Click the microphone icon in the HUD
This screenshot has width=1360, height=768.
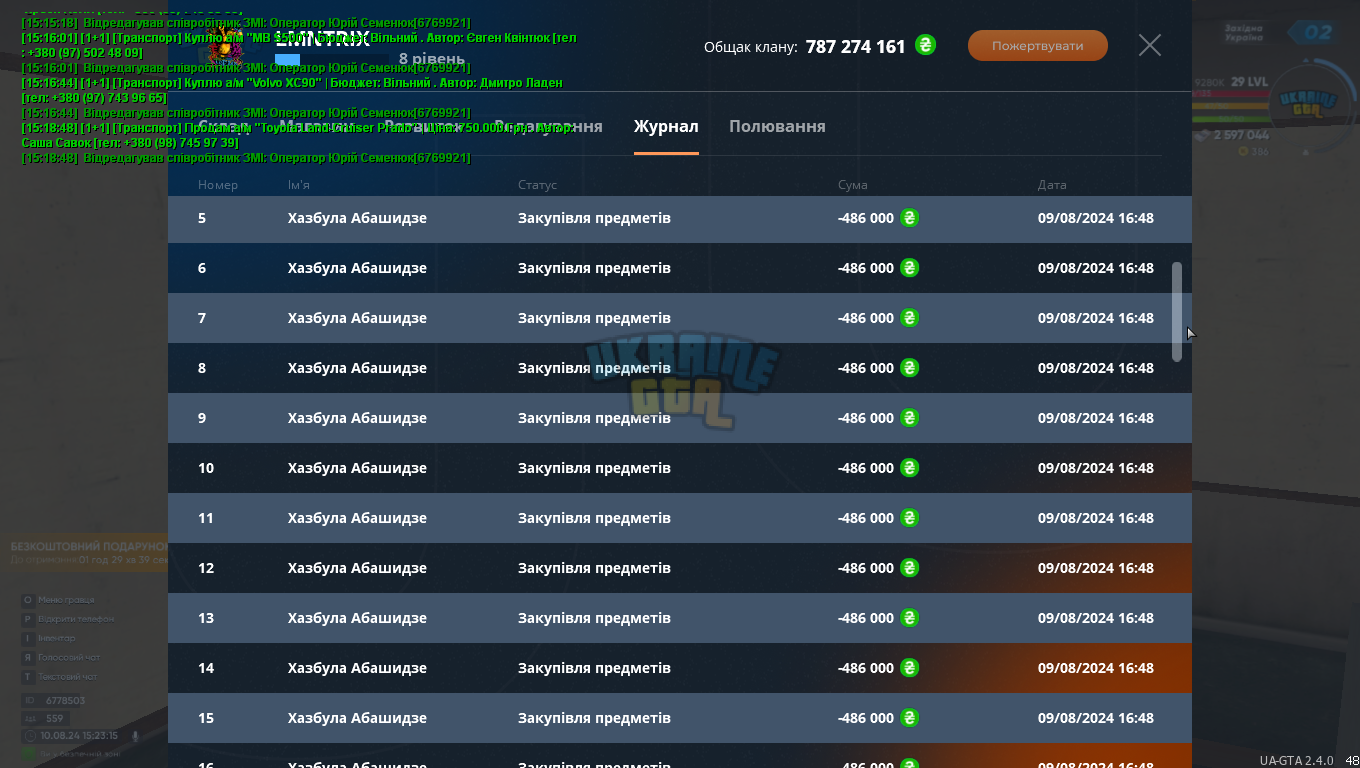(135, 736)
